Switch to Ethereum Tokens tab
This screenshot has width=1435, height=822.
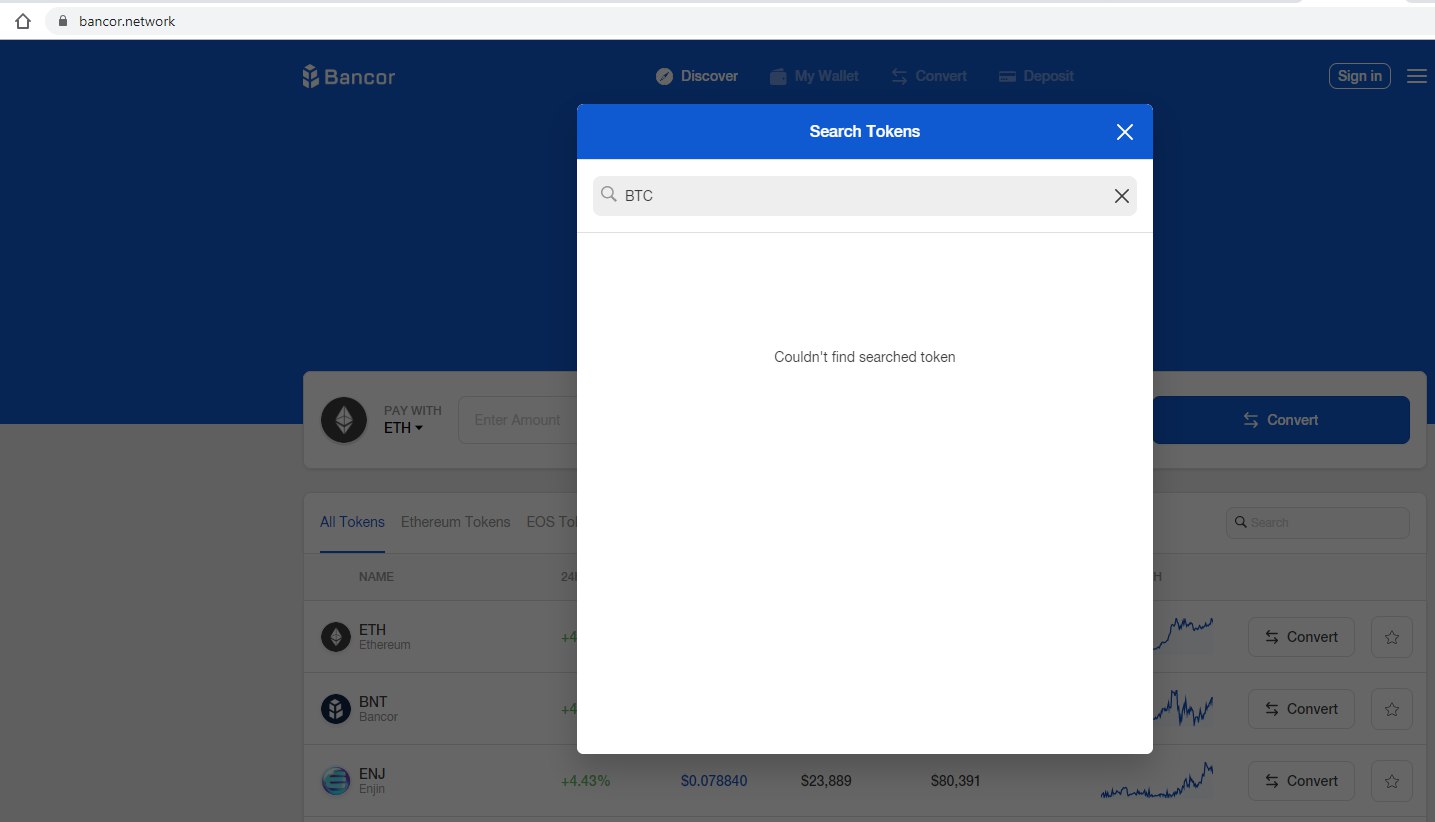coord(455,522)
